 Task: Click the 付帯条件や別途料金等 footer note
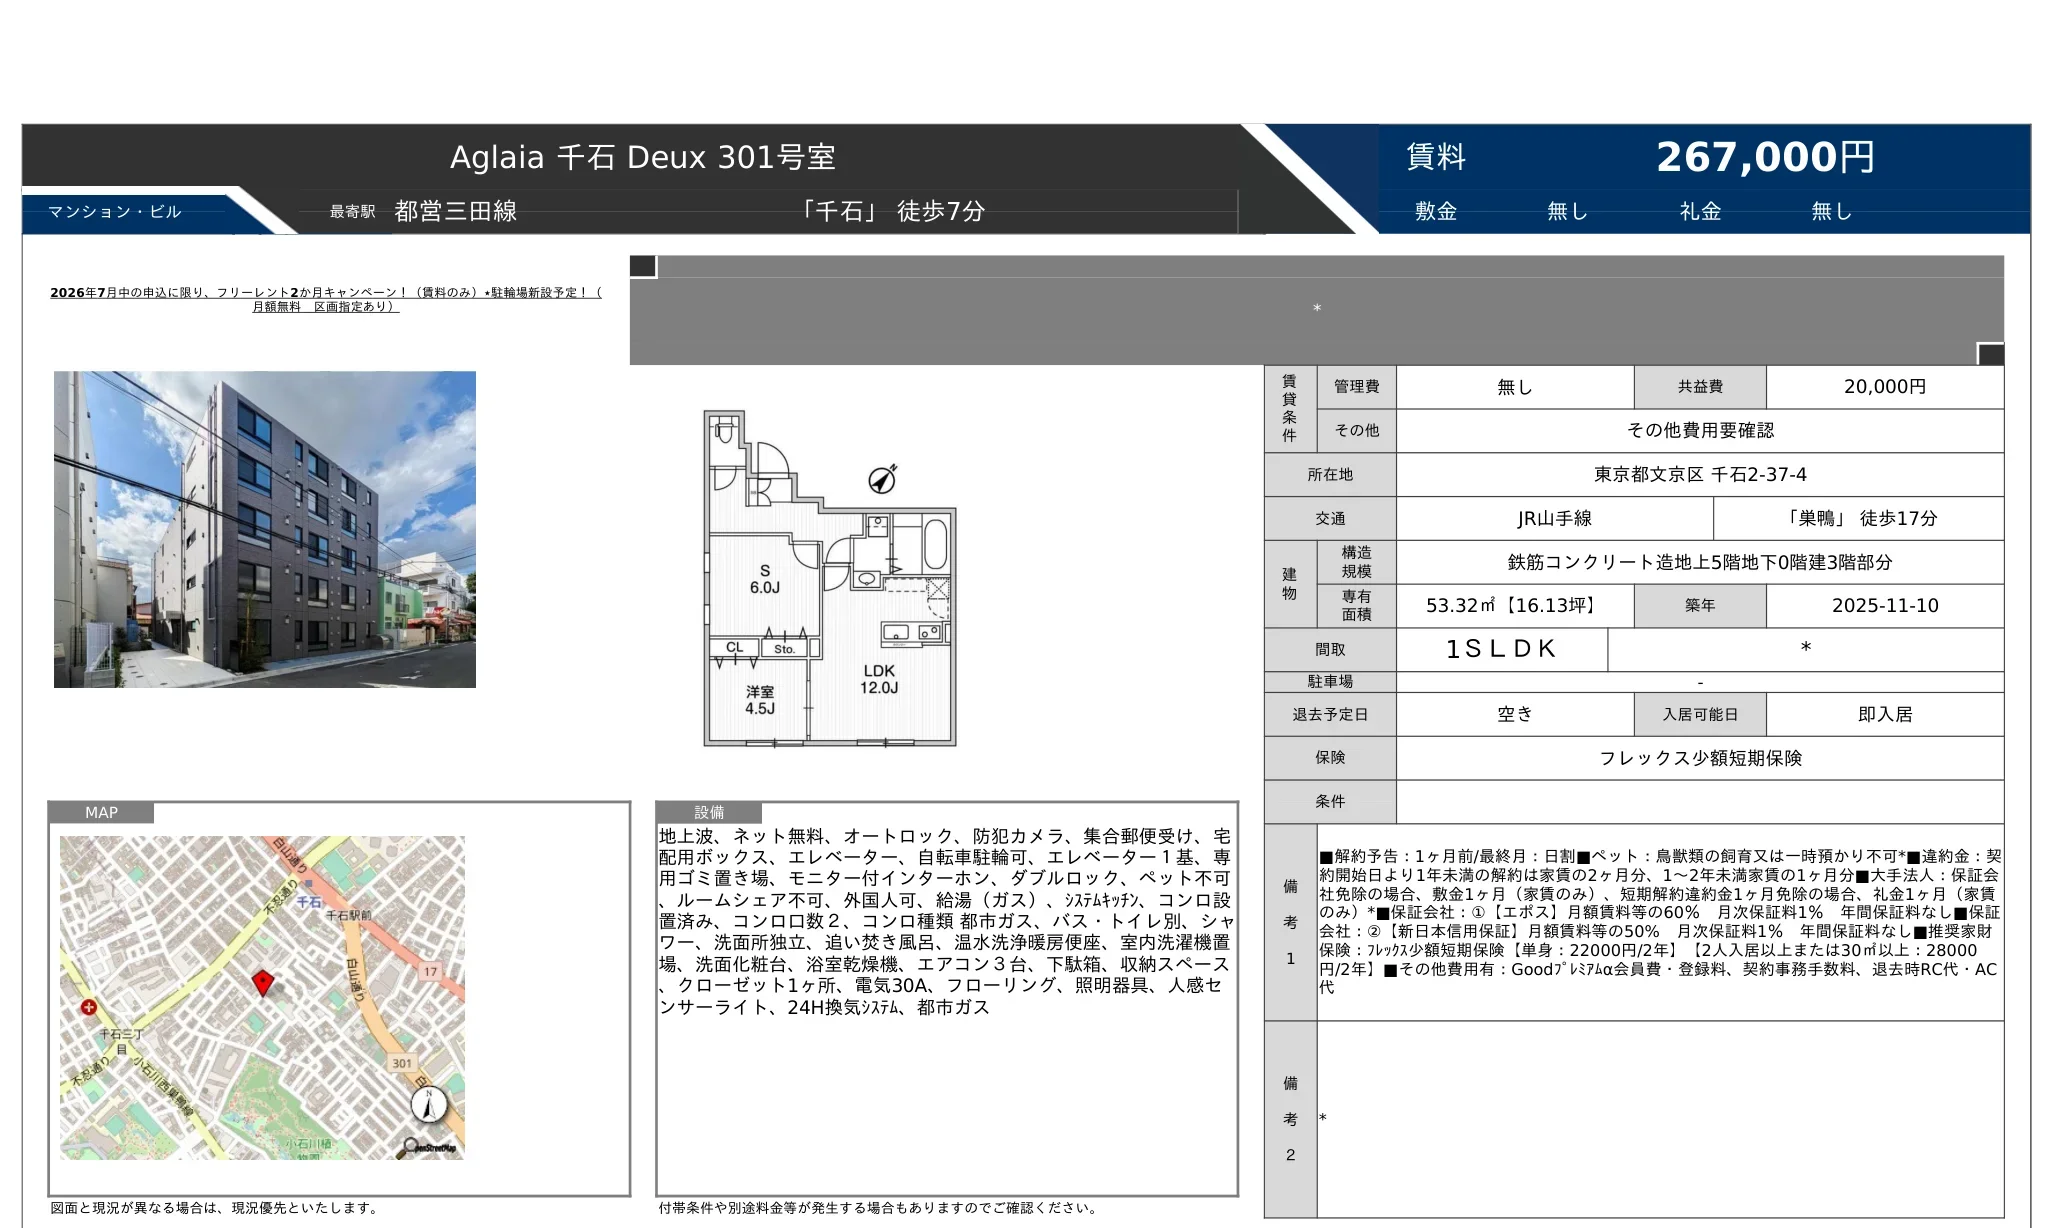click(x=879, y=1208)
